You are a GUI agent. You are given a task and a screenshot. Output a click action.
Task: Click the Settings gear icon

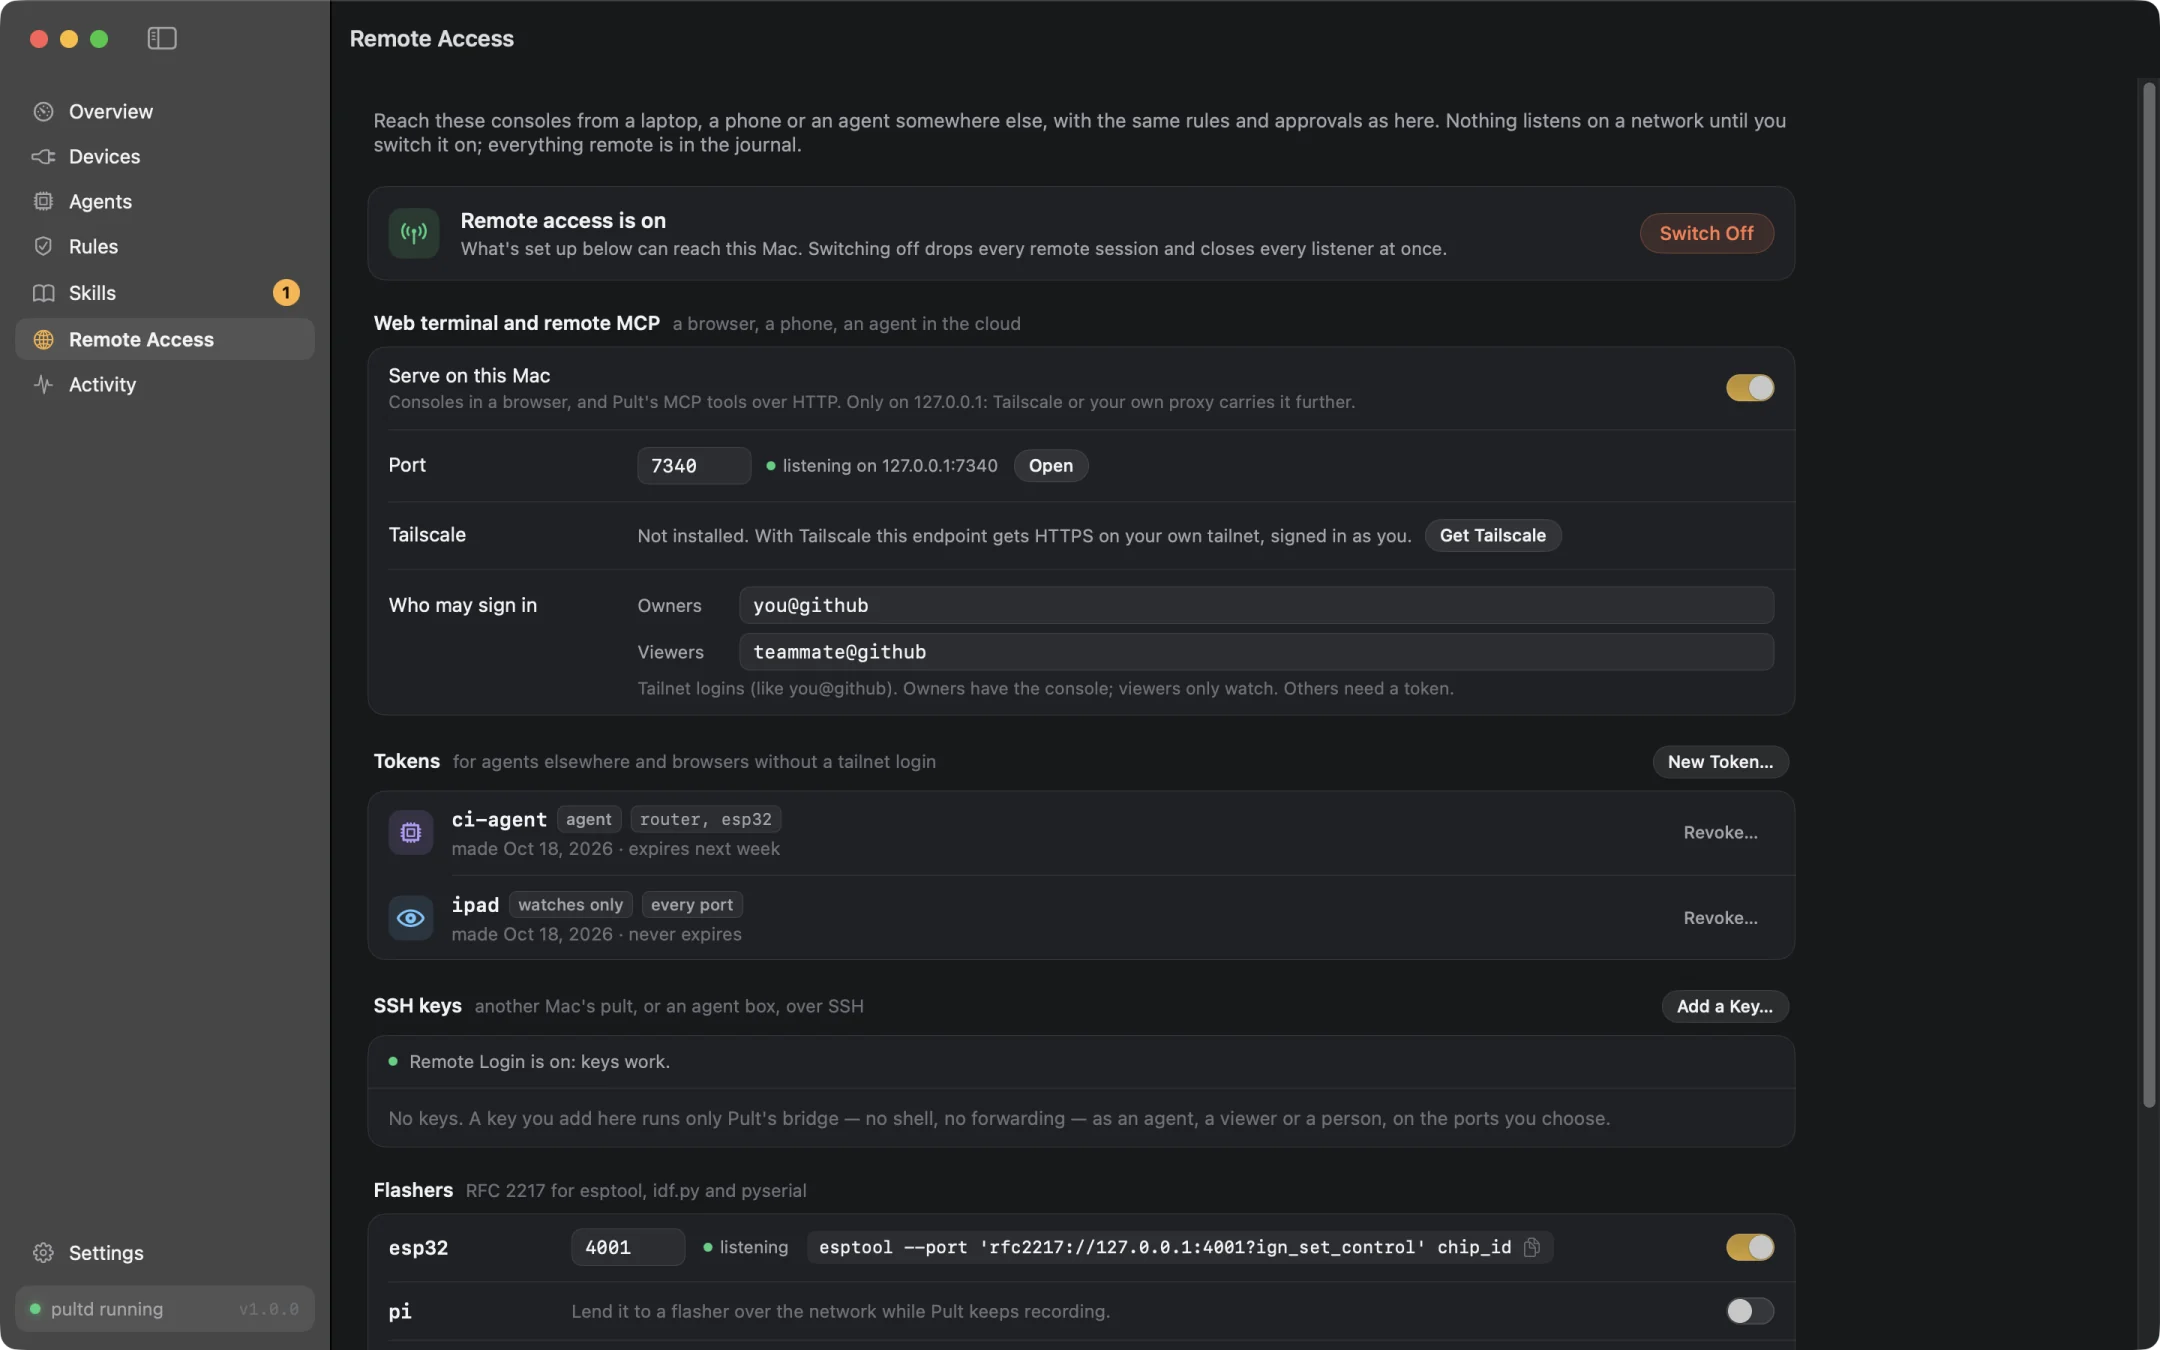click(43, 1252)
